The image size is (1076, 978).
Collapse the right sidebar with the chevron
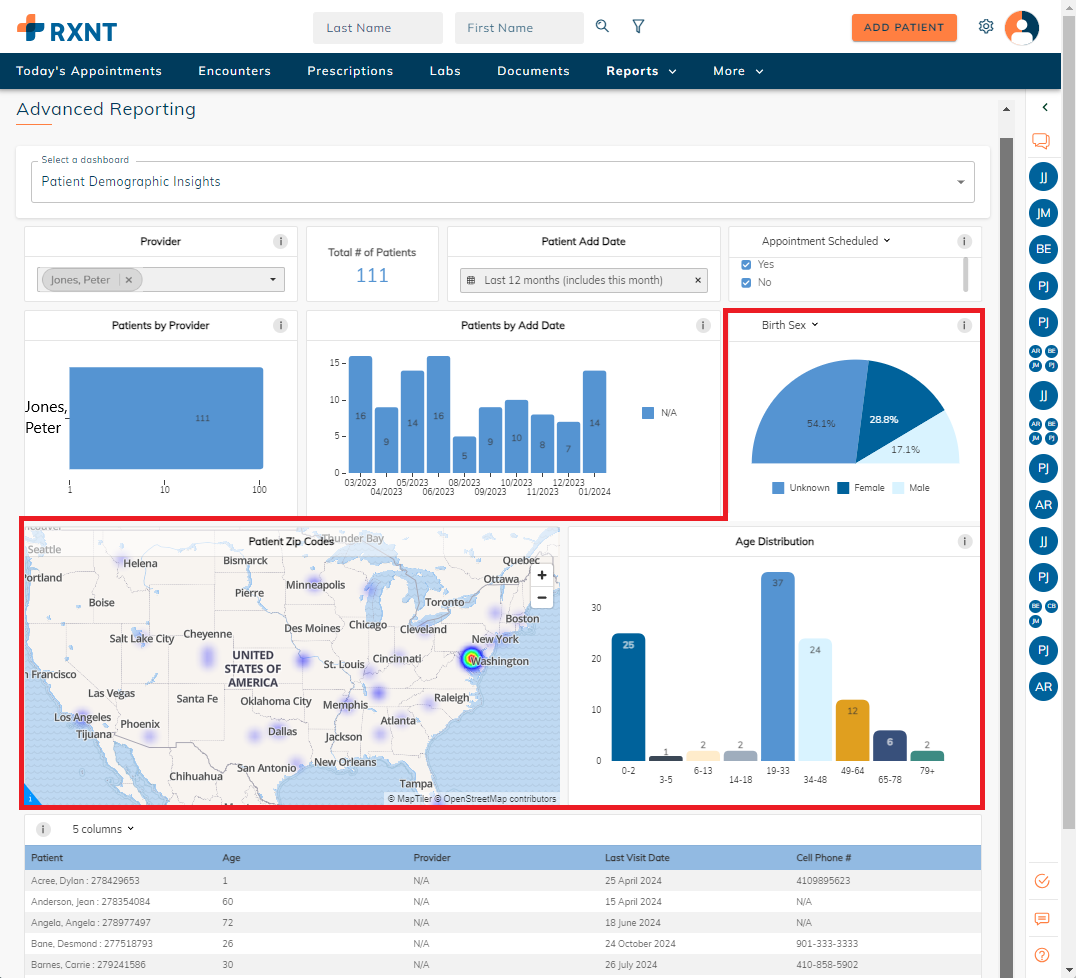(x=1044, y=107)
